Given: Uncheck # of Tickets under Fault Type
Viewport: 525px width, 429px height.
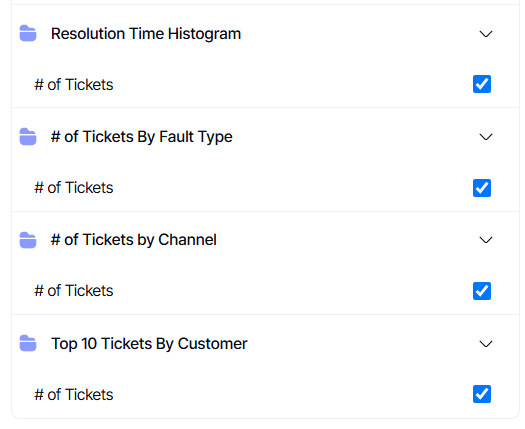Looking at the screenshot, I should pyautogui.click(x=482, y=188).
